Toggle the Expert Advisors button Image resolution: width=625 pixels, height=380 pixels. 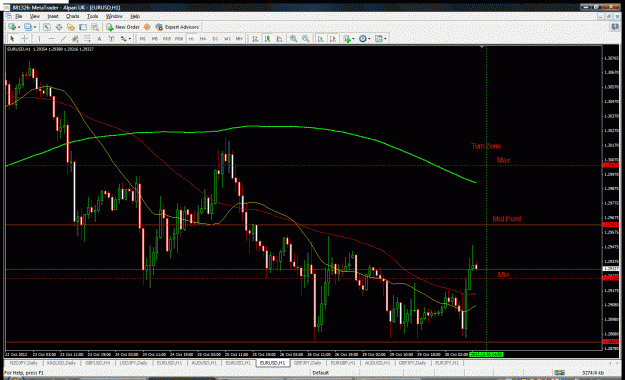click(x=177, y=27)
